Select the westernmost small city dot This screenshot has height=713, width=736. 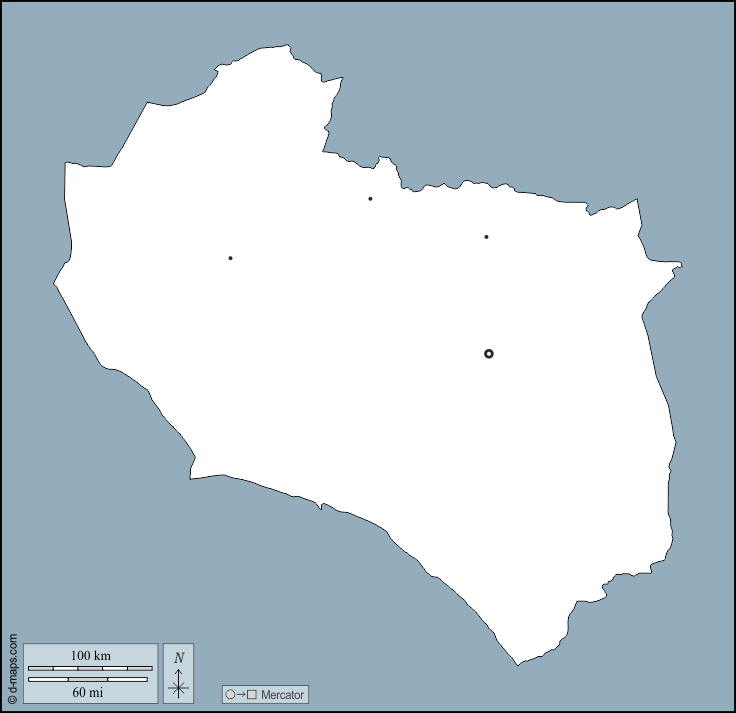click(x=230, y=258)
